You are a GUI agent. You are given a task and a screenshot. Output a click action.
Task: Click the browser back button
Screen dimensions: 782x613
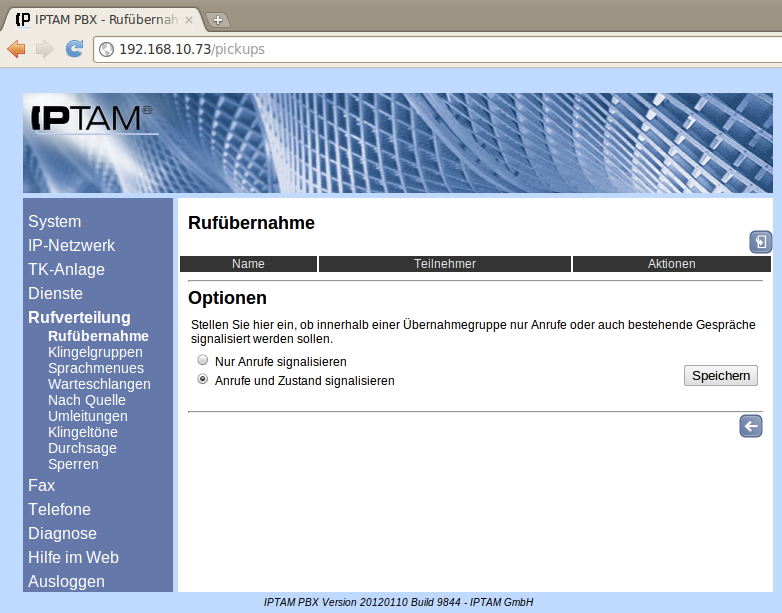pos(16,49)
